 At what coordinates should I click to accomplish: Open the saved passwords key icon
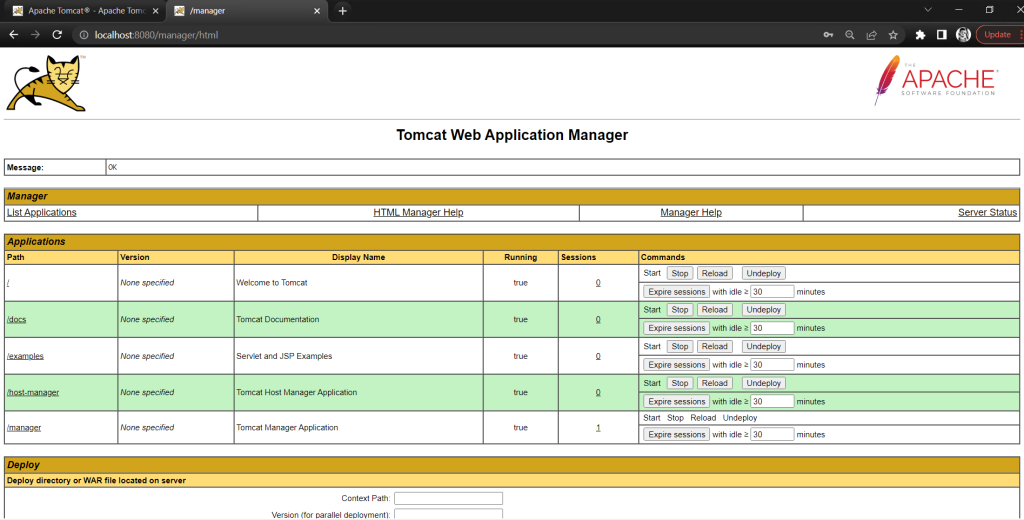(x=828, y=35)
